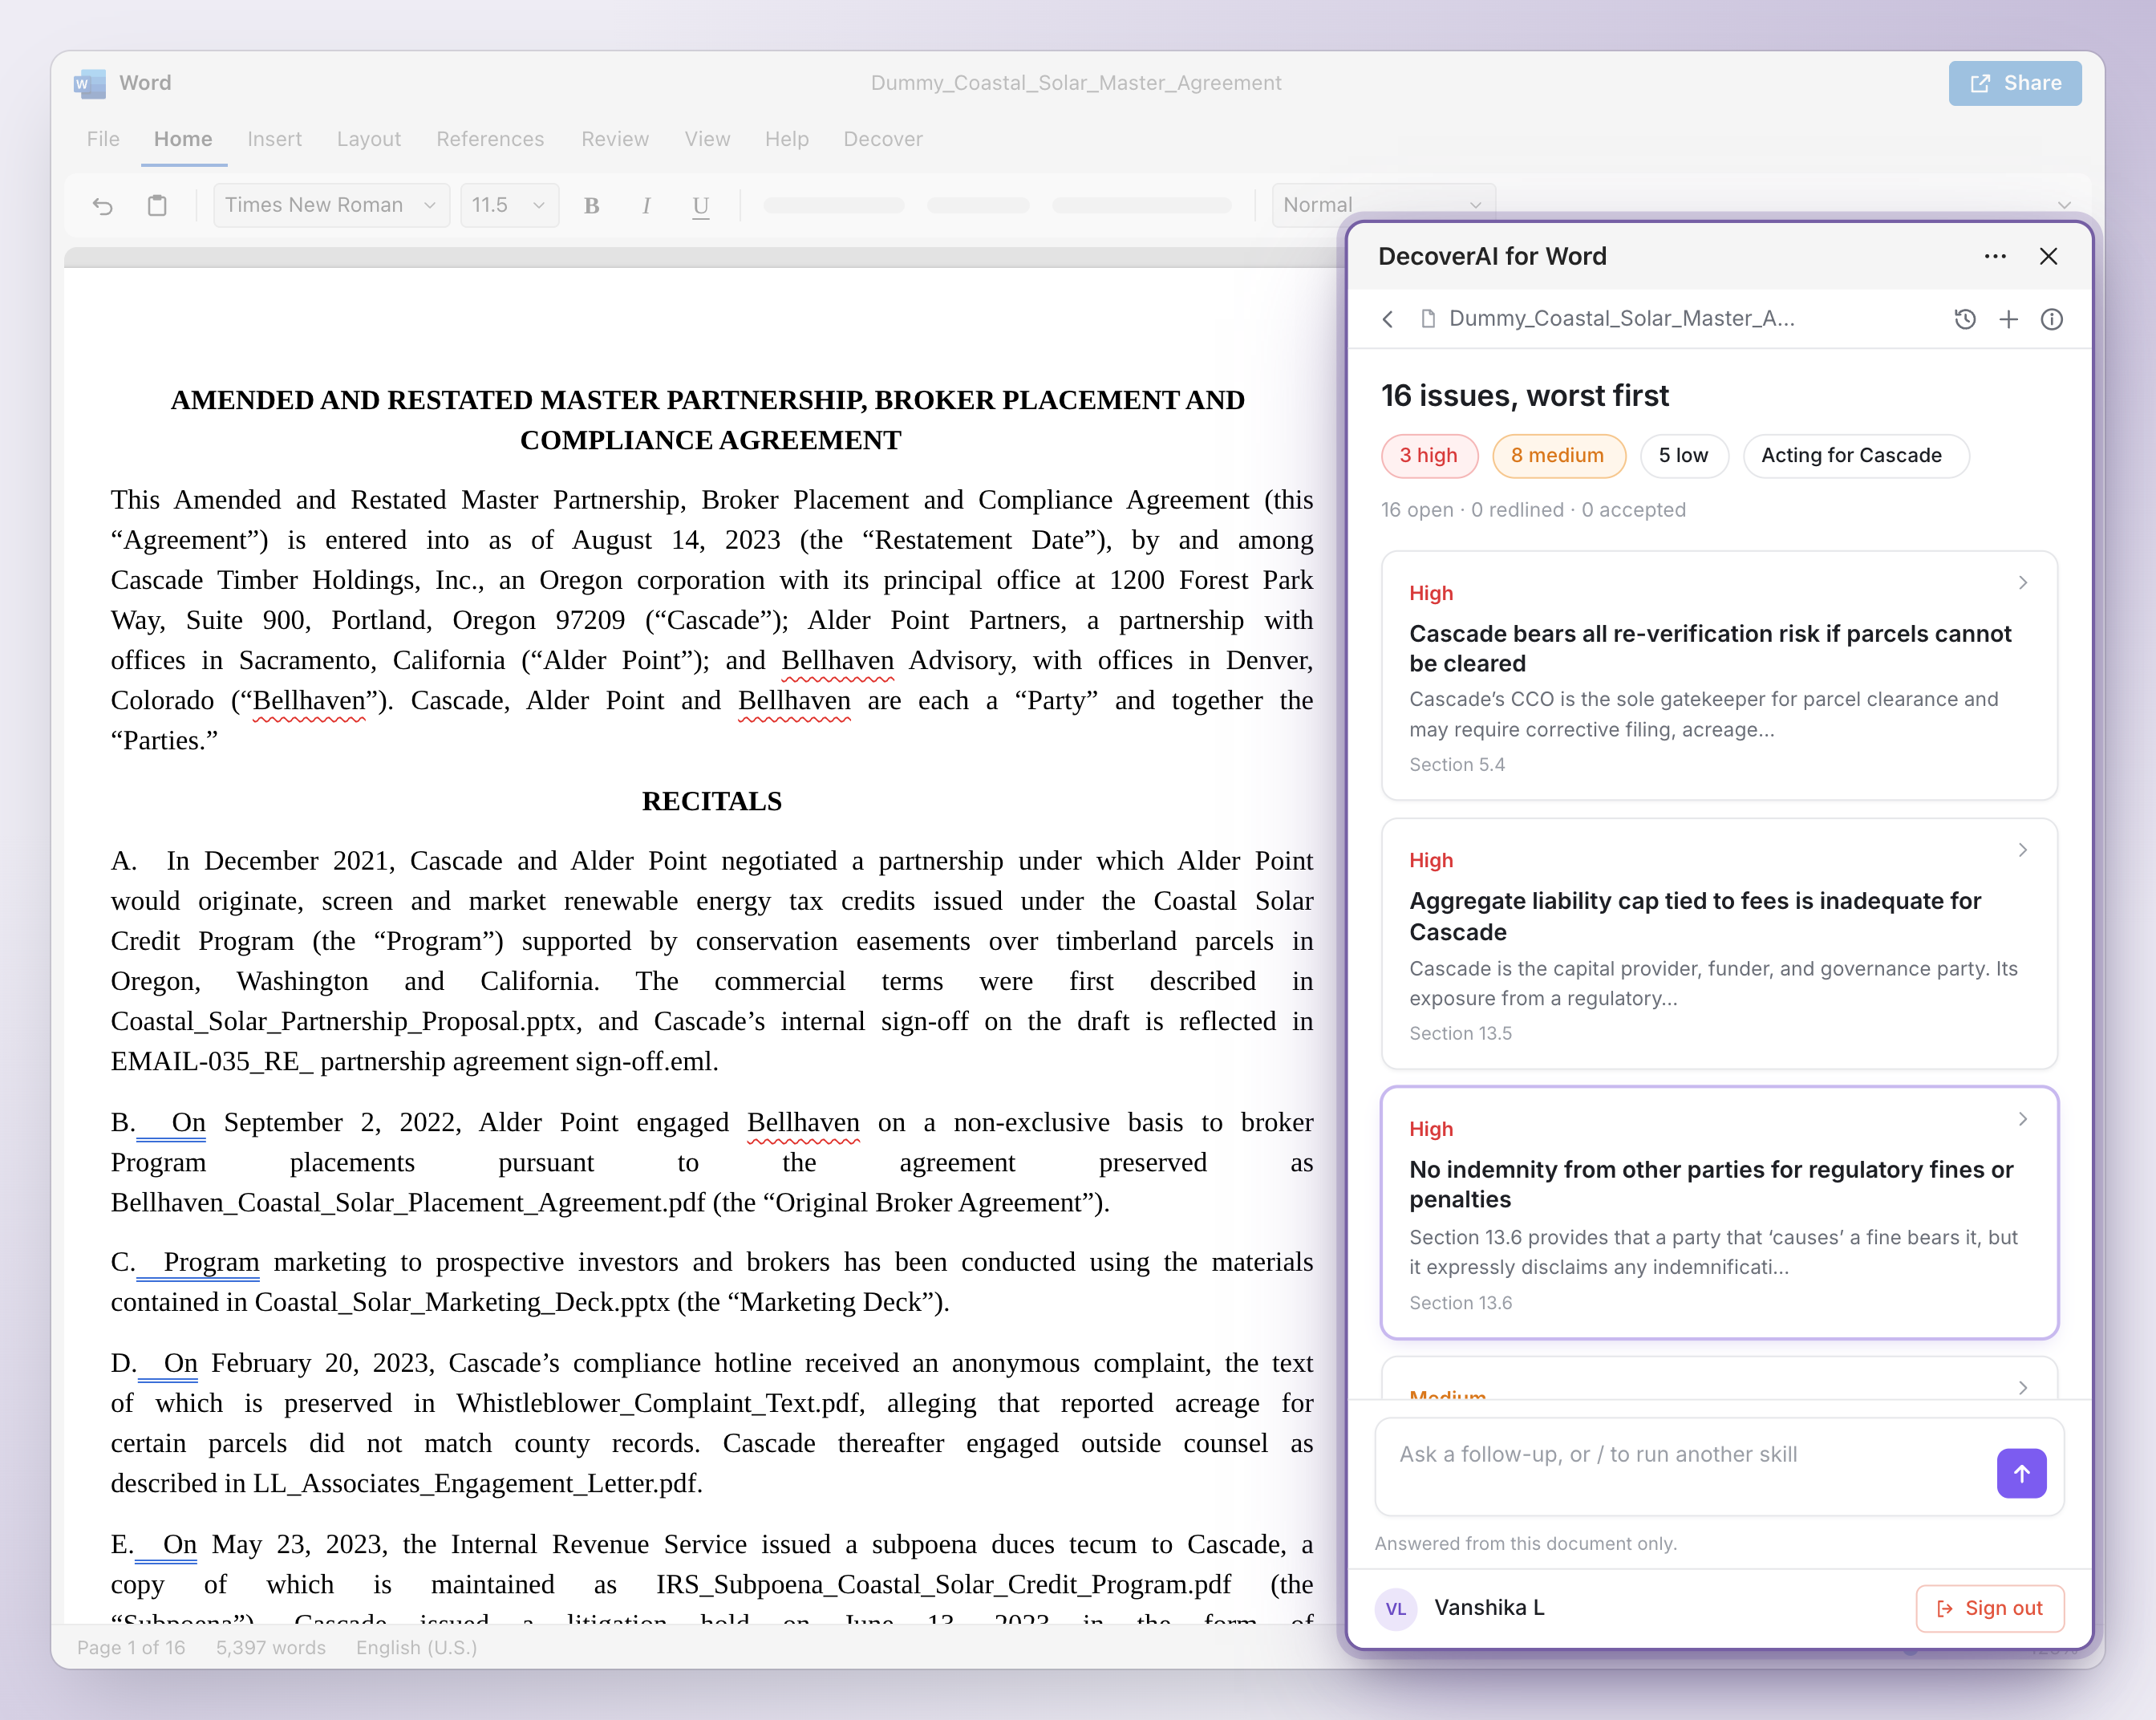Click the VL user avatar
The image size is (2156, 1720).
[1396, 1608]
